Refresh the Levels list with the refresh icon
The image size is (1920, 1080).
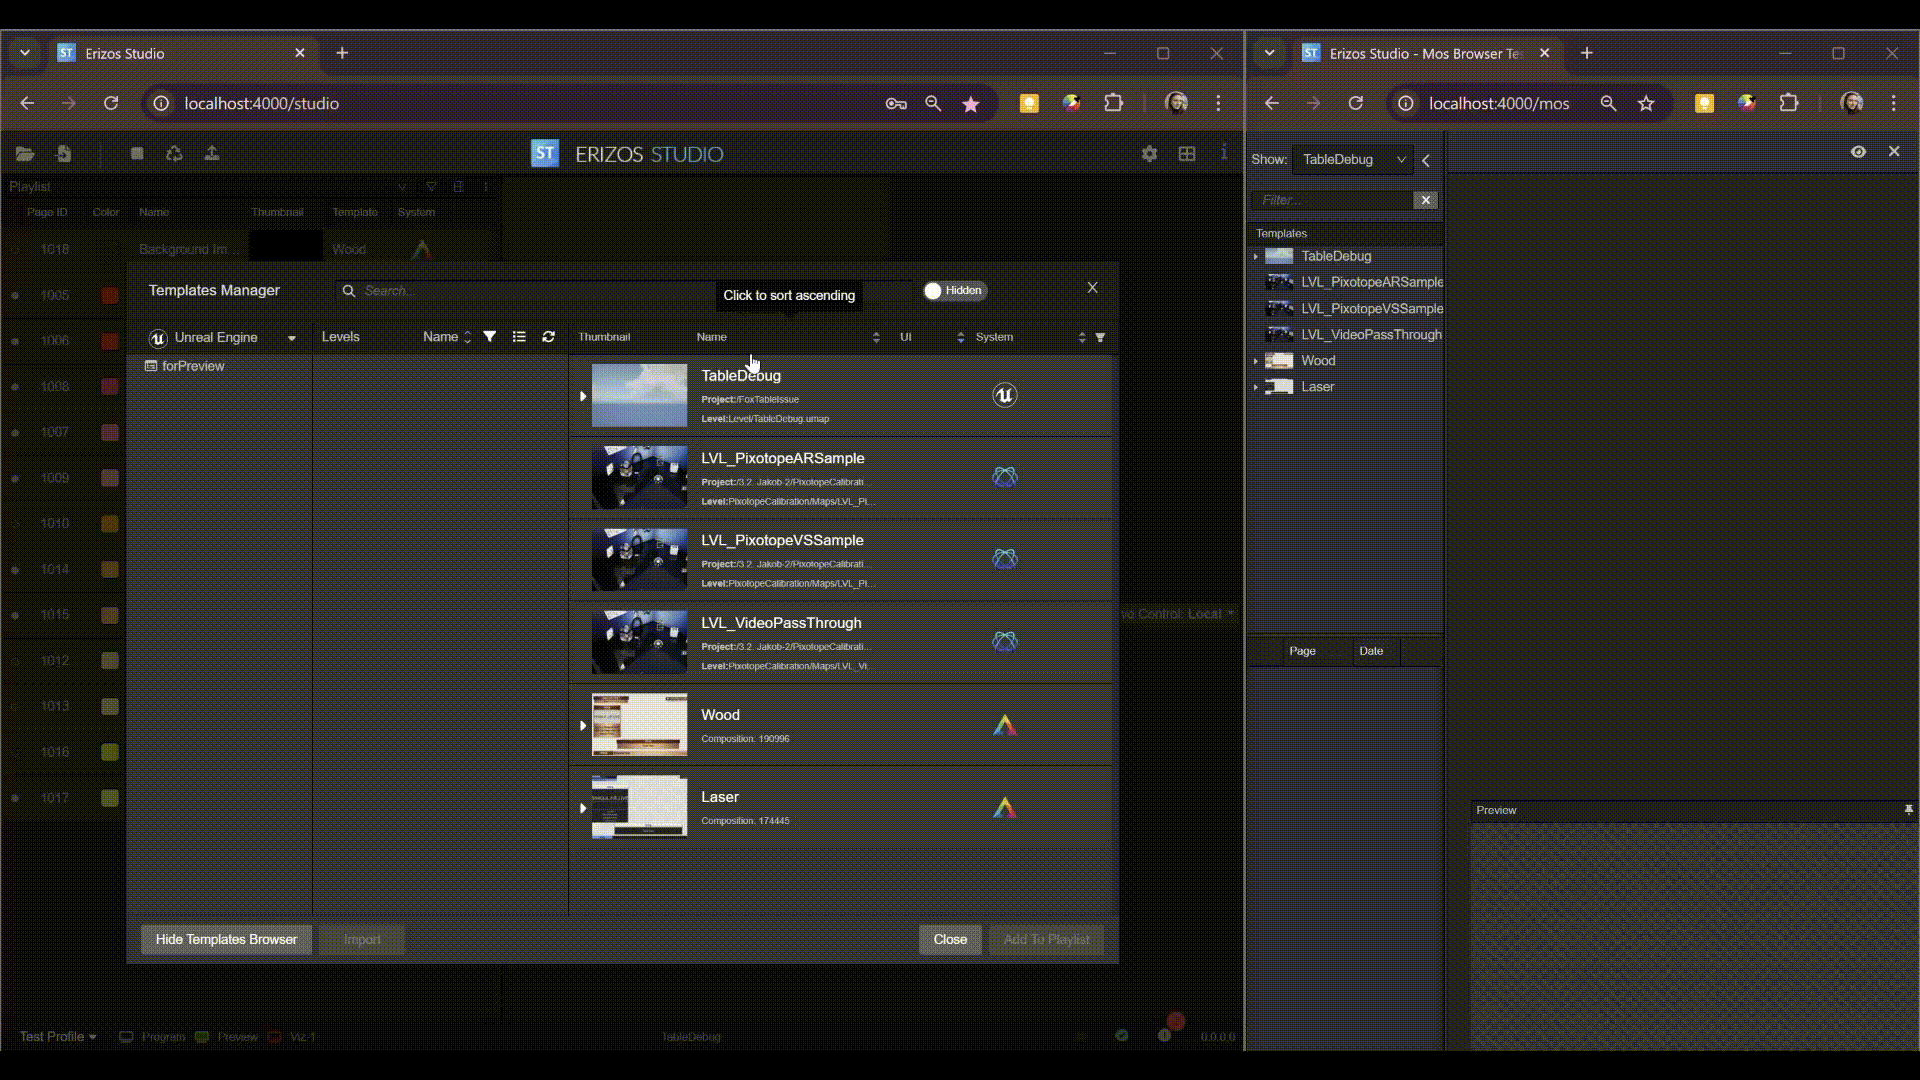coord(548,337)
